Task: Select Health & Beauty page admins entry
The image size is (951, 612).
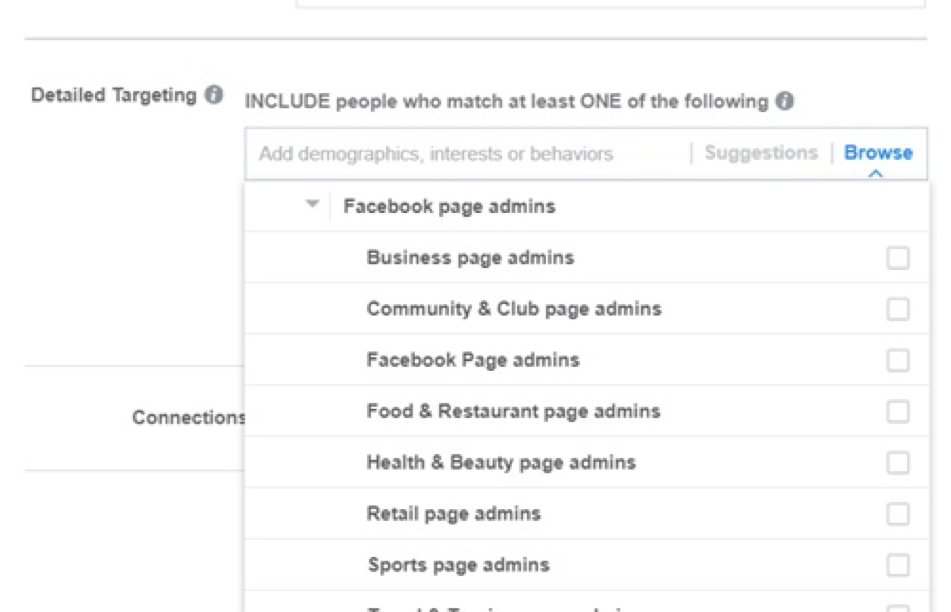Action: (x=586, y=462)
